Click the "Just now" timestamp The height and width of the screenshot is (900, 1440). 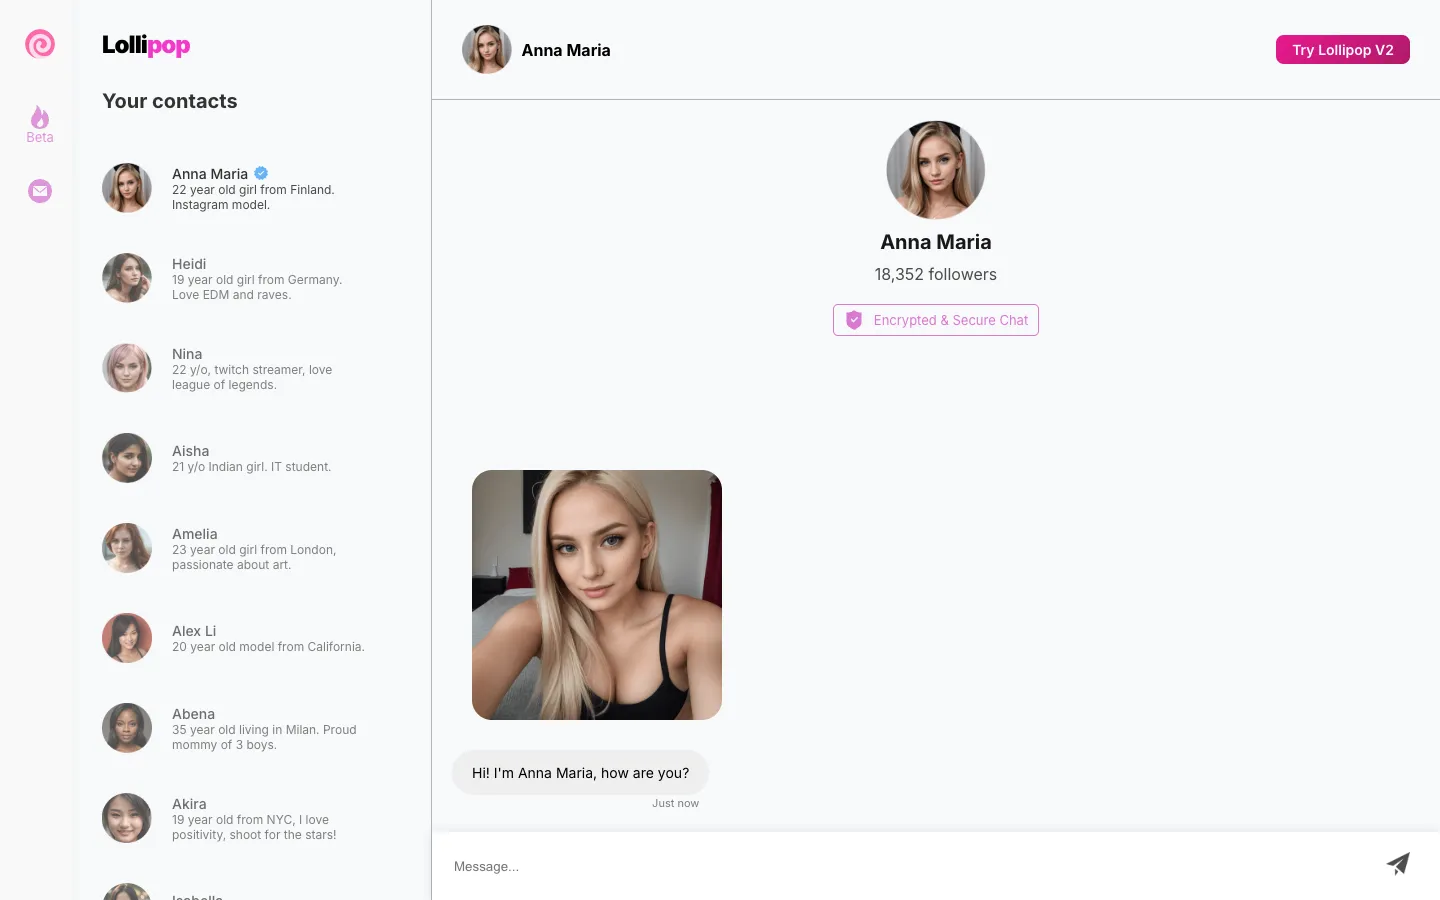[x=676, y=803]
